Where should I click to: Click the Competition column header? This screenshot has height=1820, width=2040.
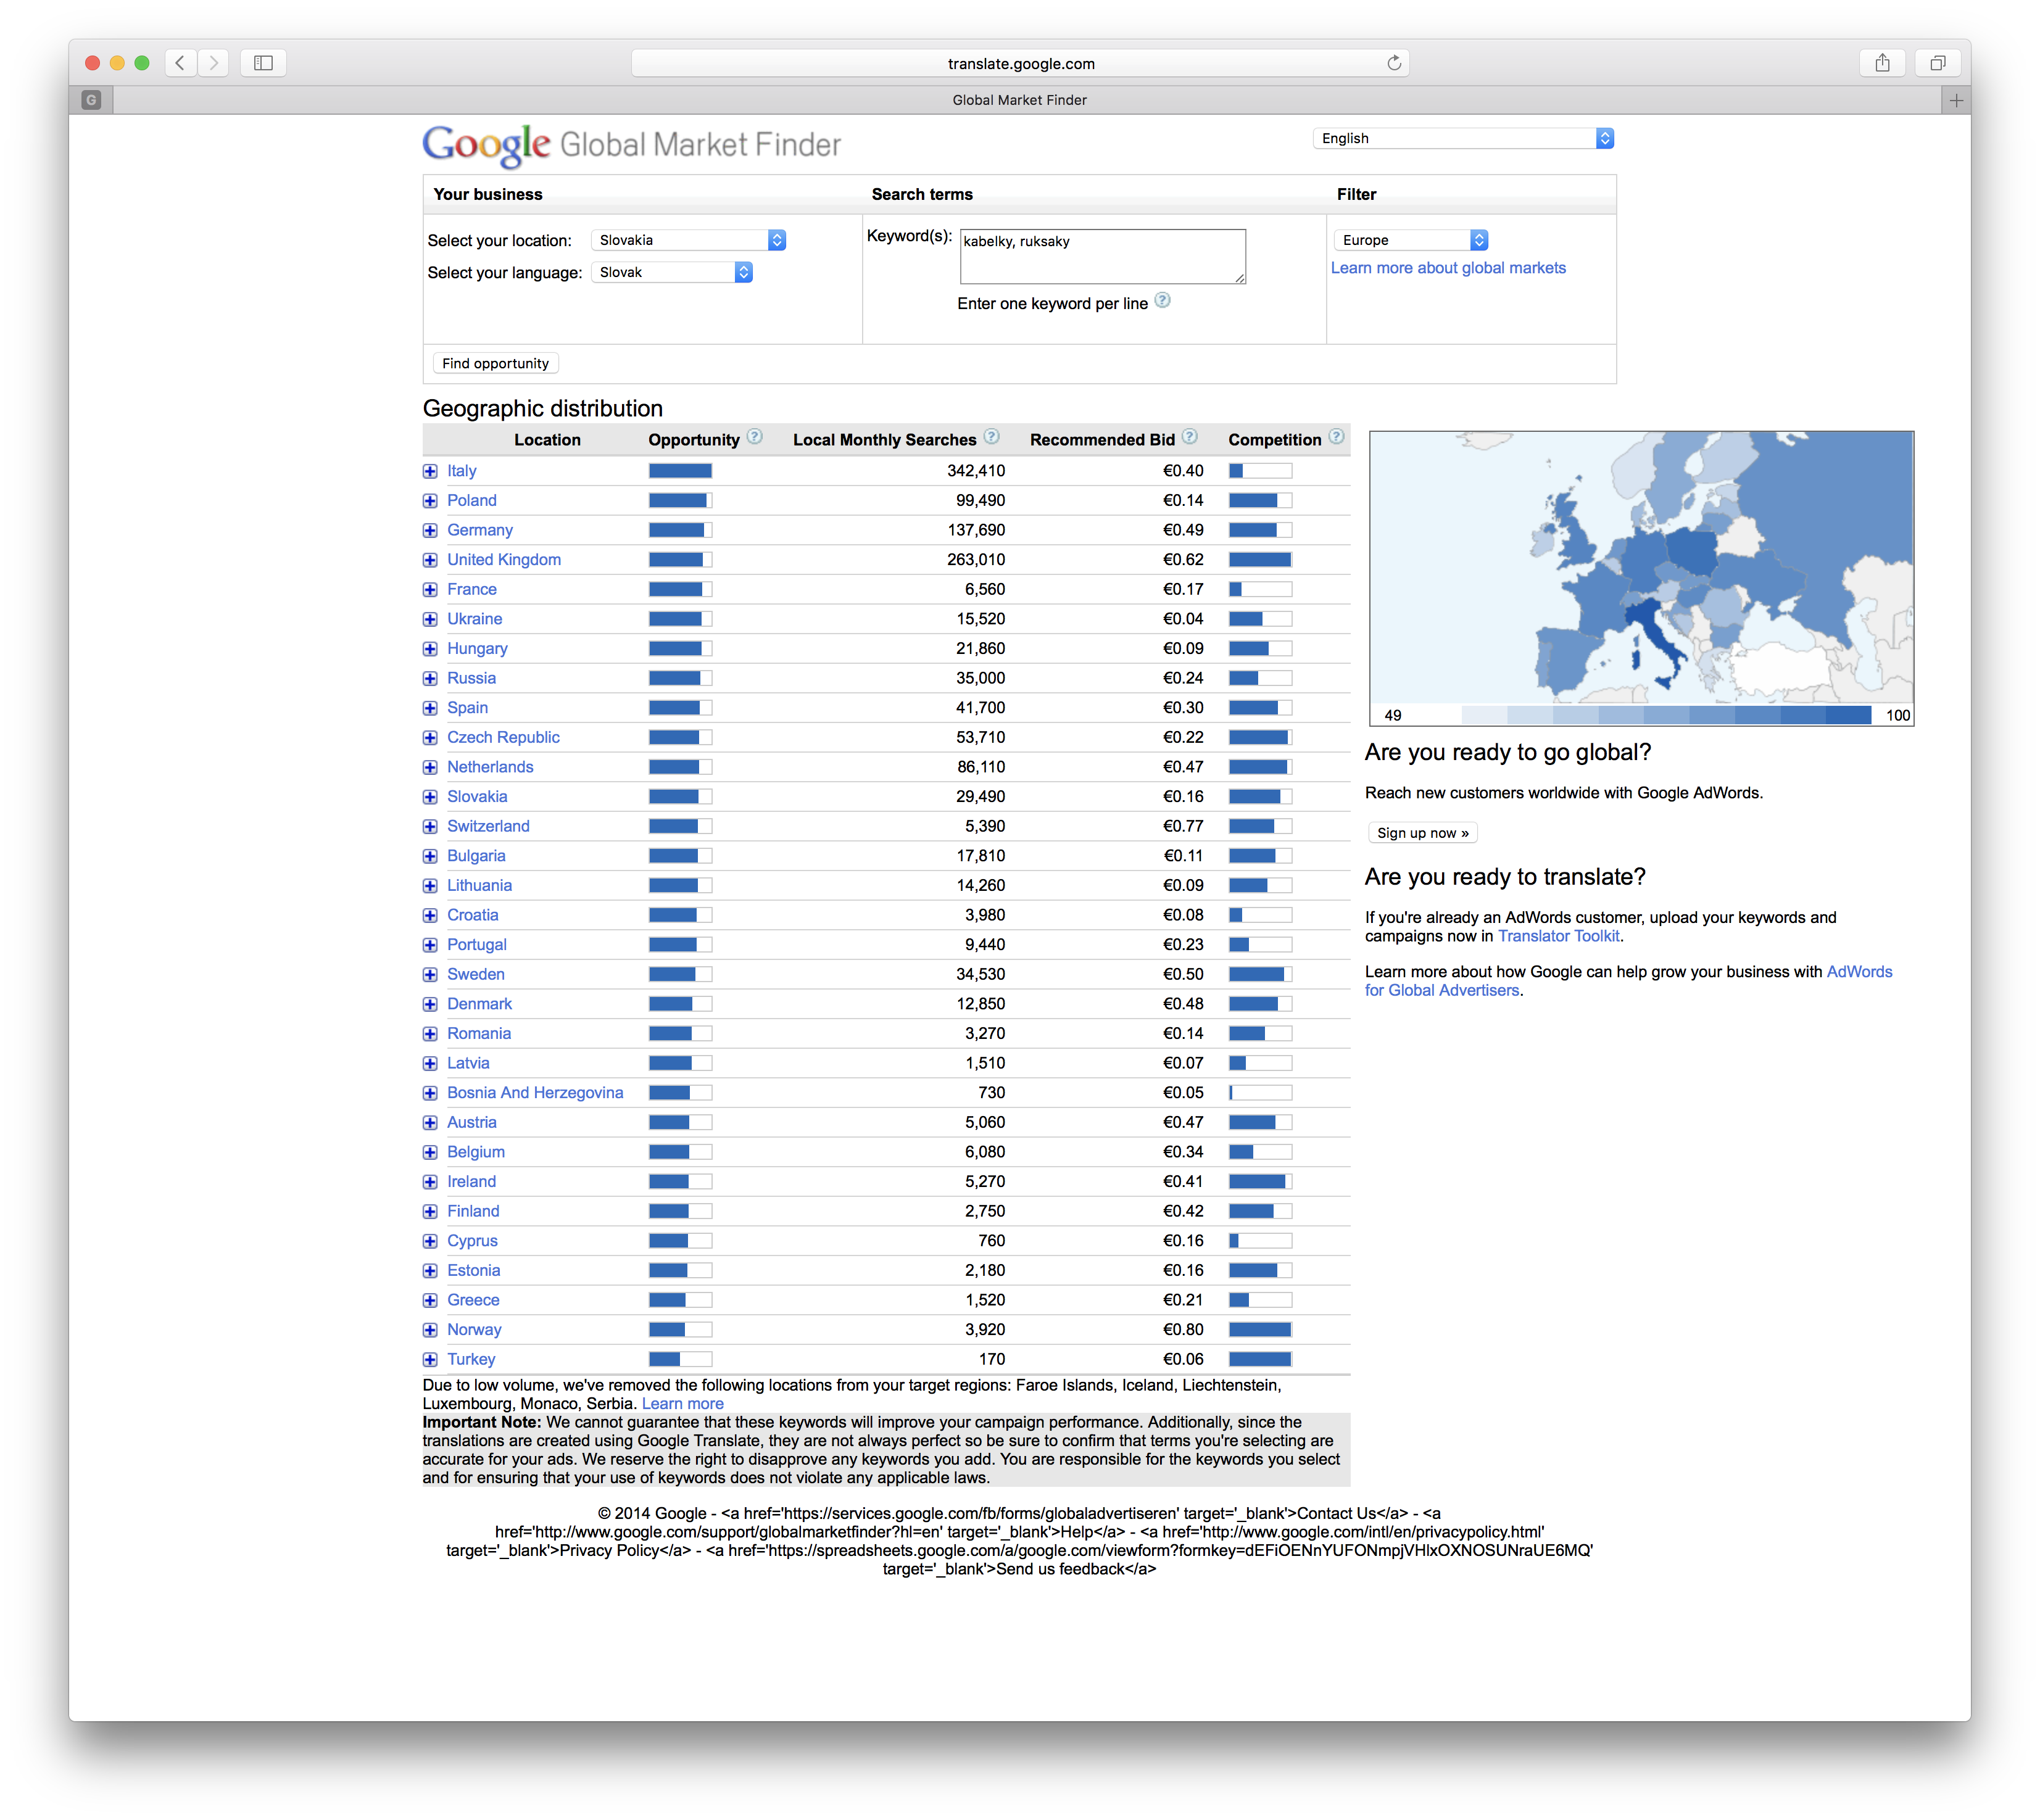point(1274,440)
